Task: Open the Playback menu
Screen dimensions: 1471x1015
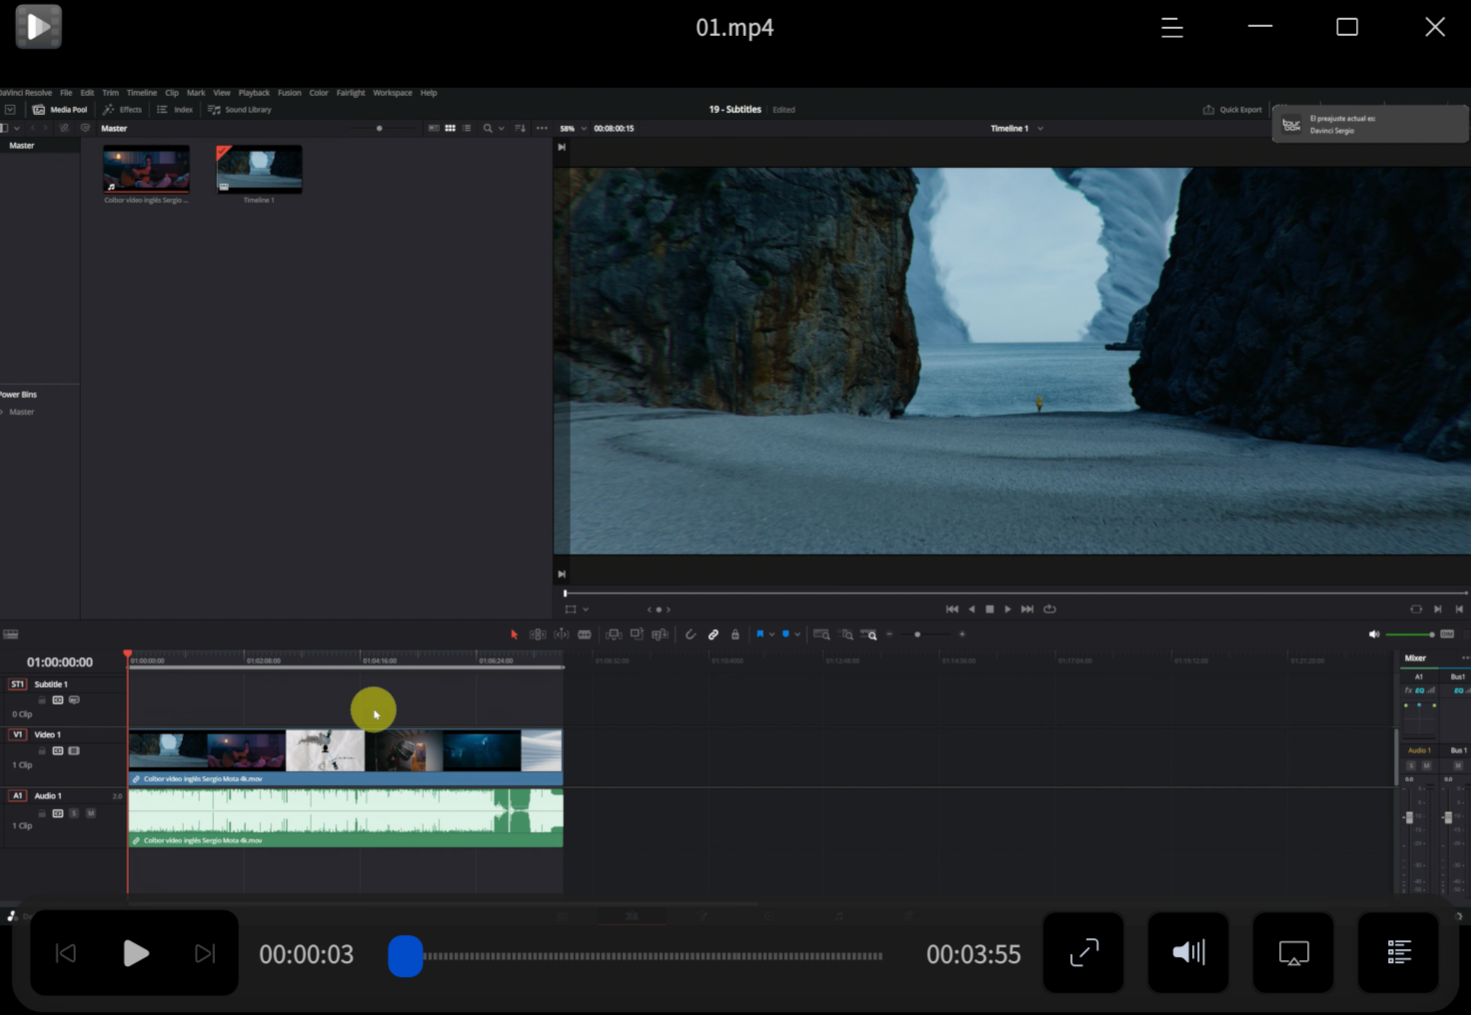Action: tap(254, 93)
